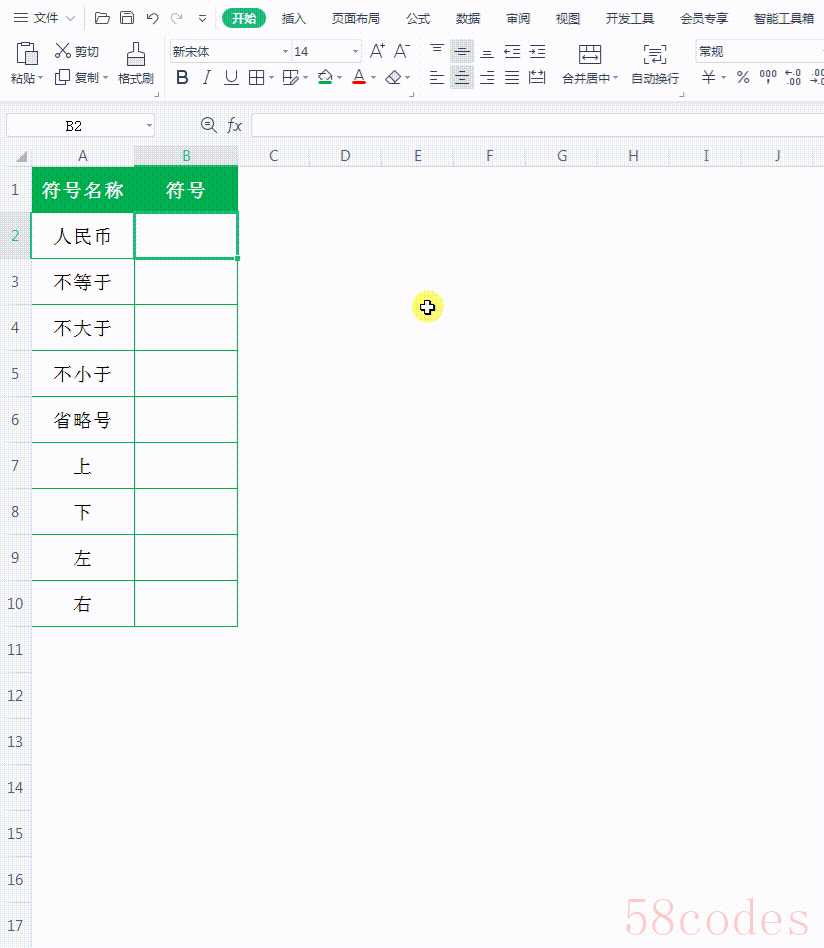Toggle Underline formatting
Screen dimensions: 824x948
(231, 77)
